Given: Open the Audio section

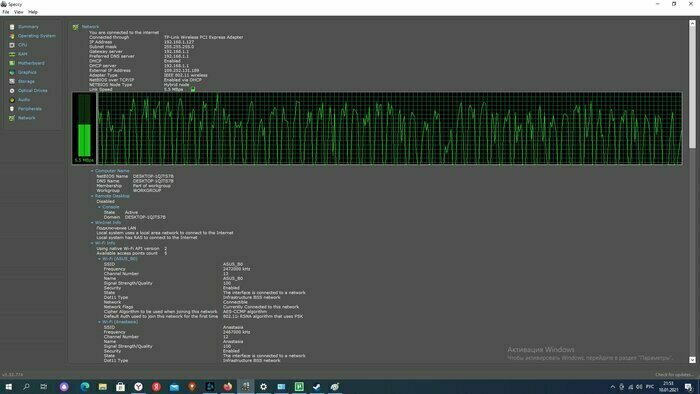Looking at the screenshot, I should pos(24,100).
